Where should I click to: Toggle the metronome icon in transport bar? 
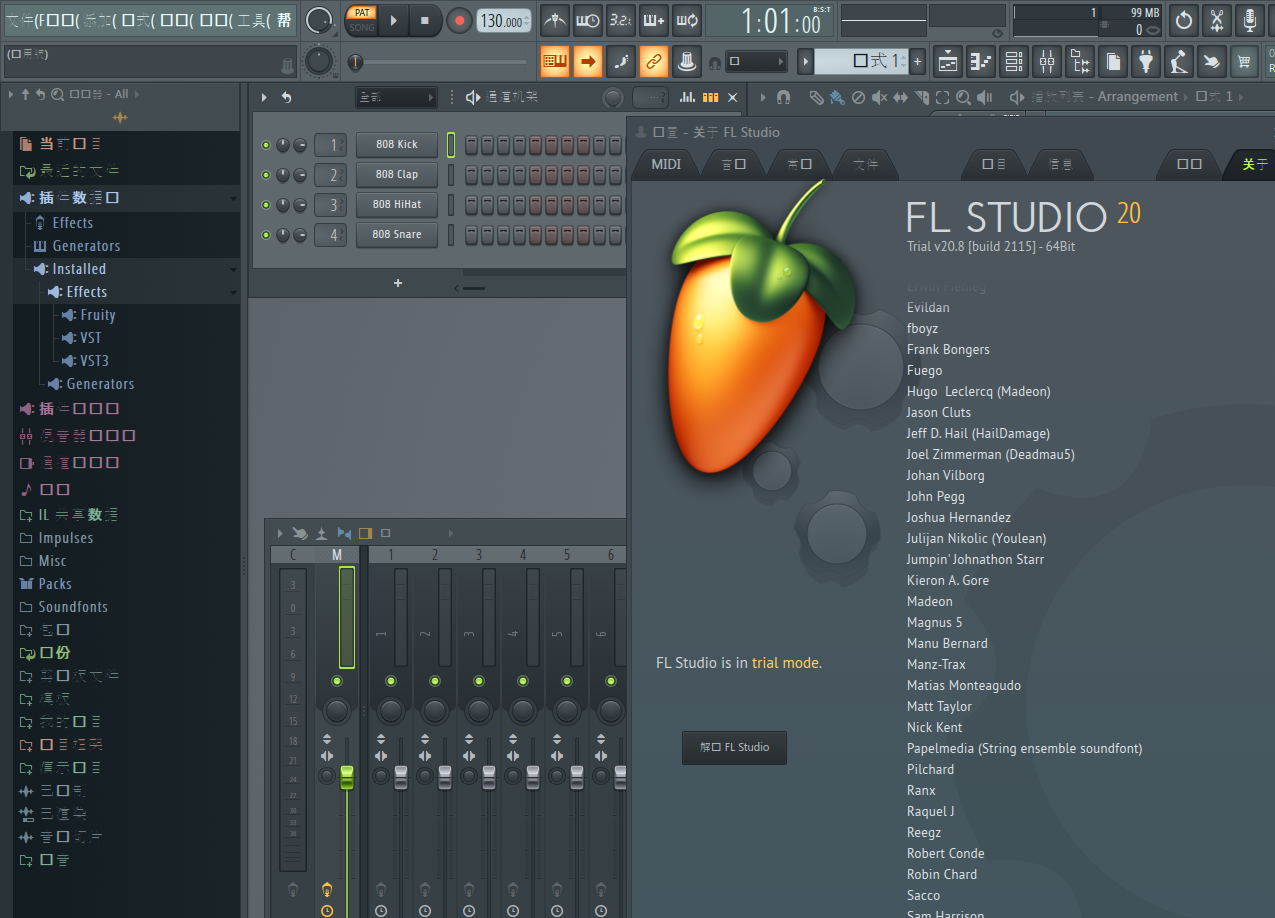pyautogui.click(x=555, y=20)
